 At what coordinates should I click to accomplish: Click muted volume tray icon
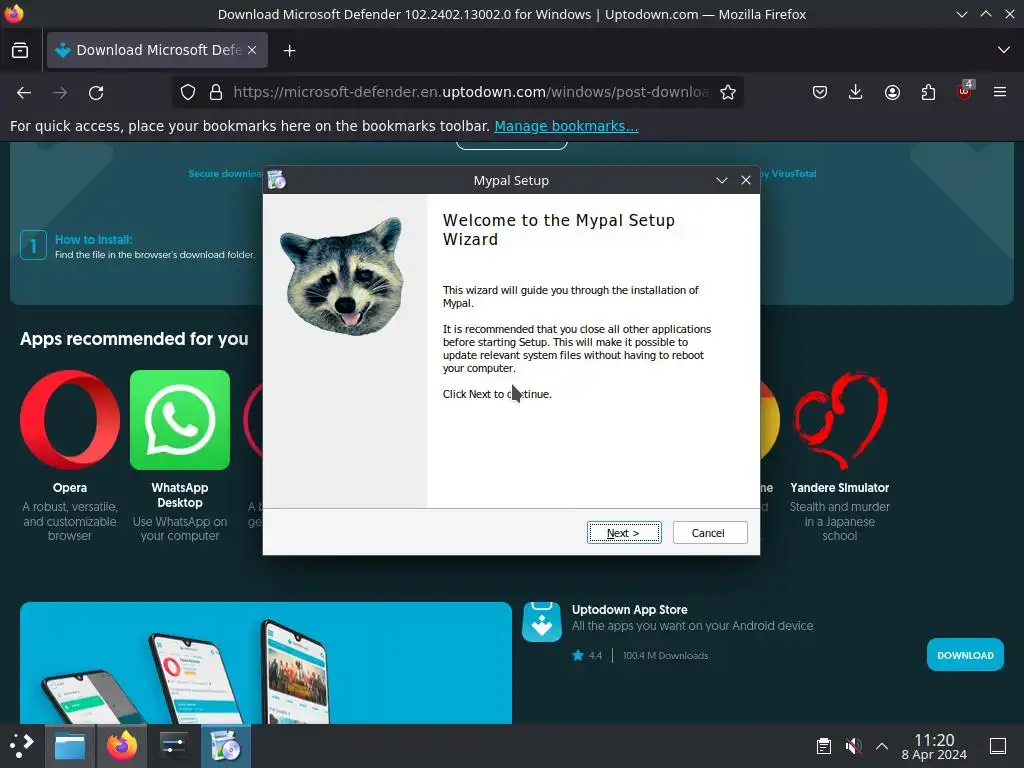[853, 746]
